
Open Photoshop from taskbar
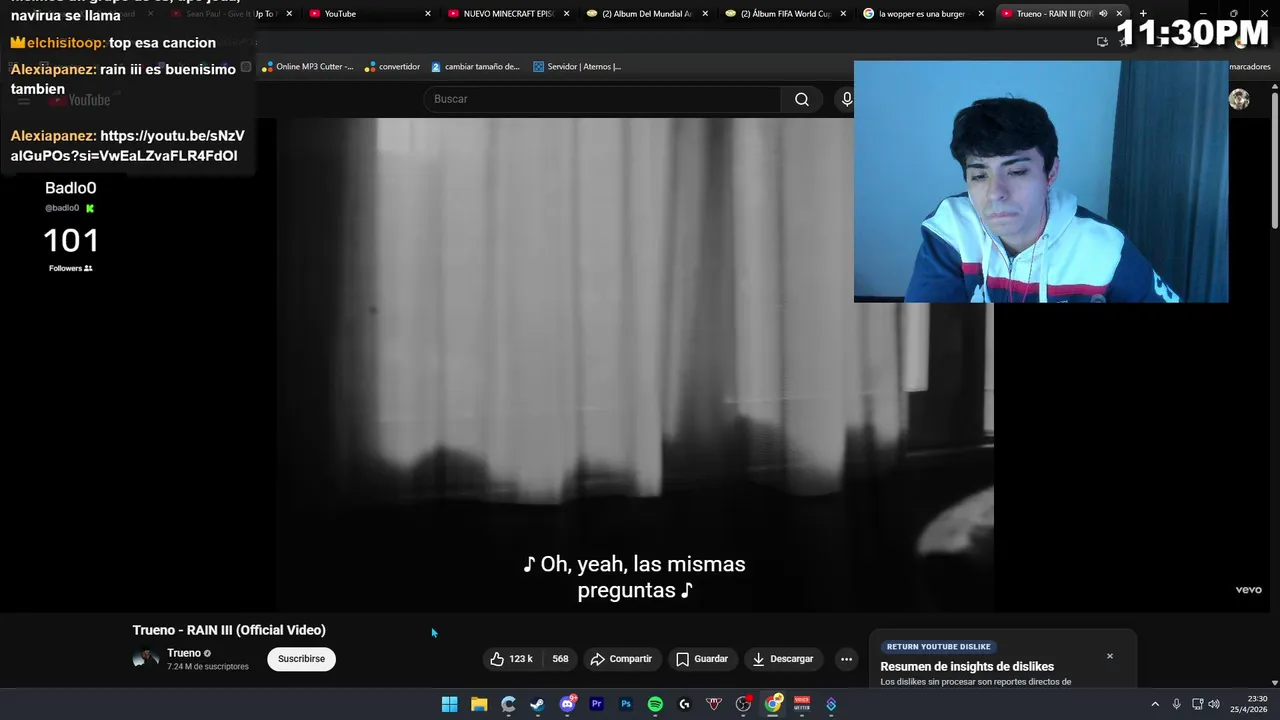tap(626, 704)
